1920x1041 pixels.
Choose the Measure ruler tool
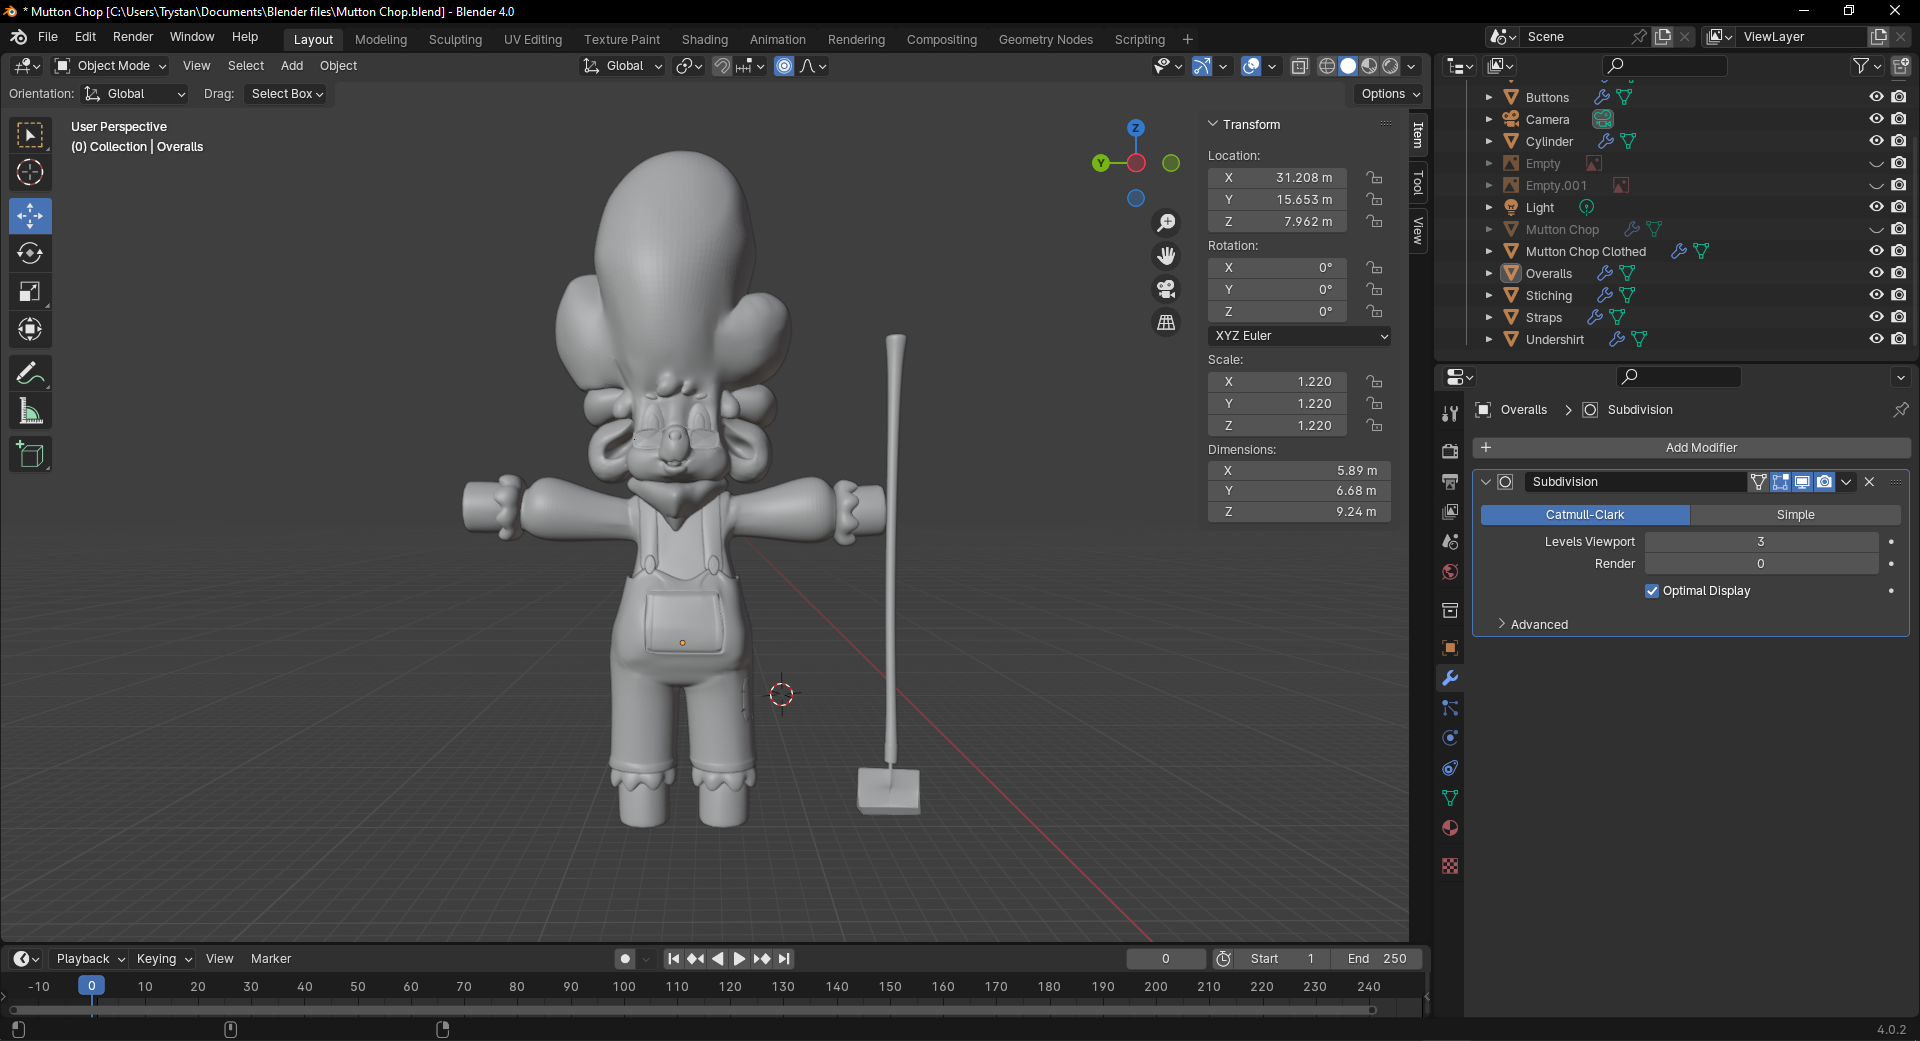30,412
